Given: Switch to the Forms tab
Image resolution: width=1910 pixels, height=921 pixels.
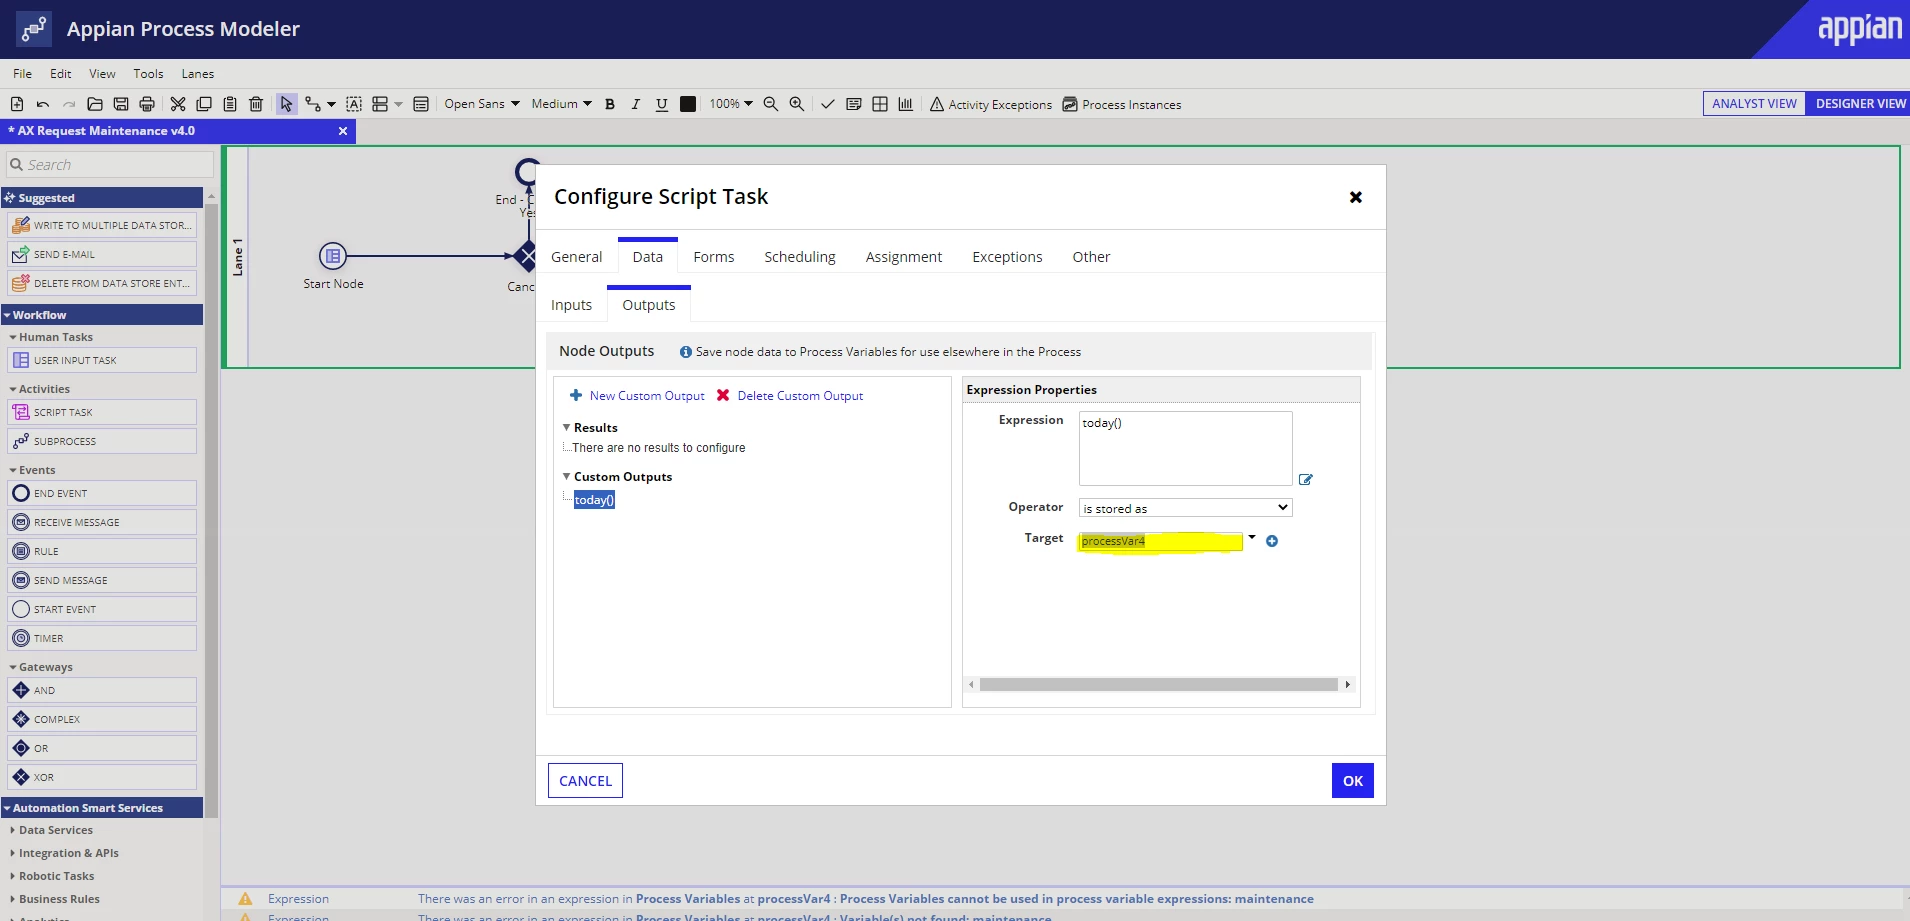Looking at the screenshot, I should [x=714, y=257].
